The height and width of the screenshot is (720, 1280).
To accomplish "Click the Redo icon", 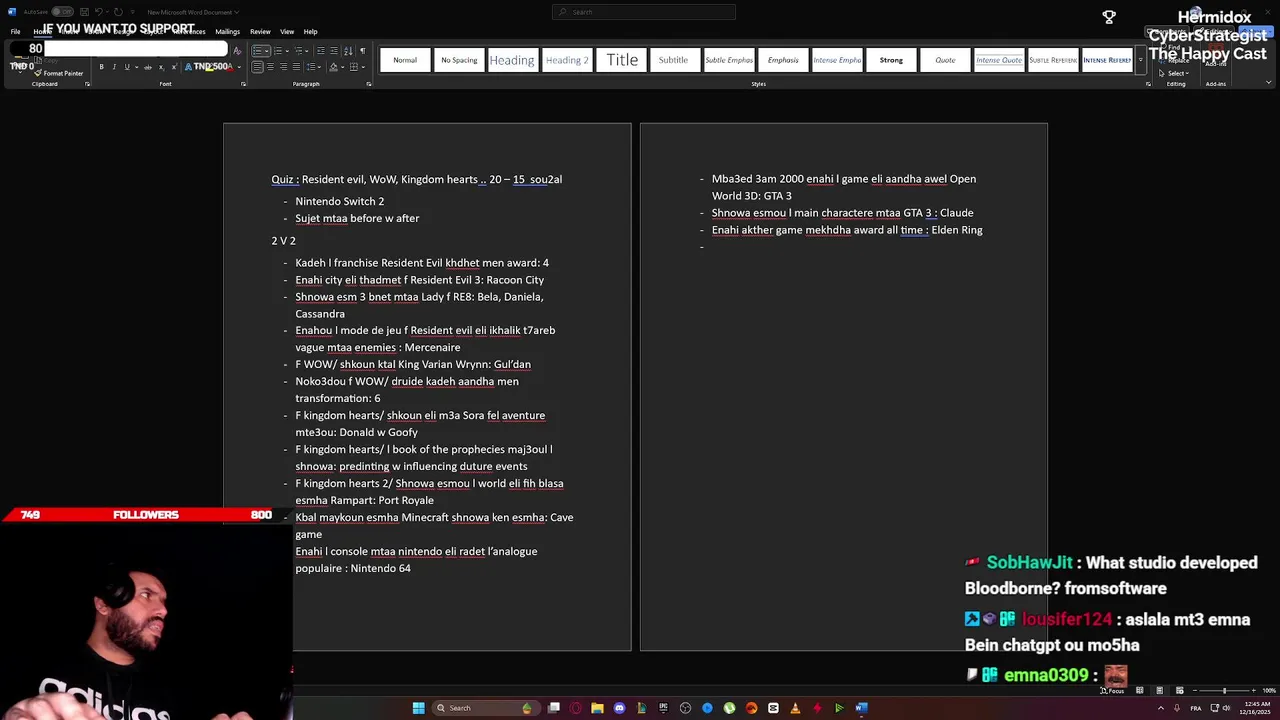I will [118, 12].
